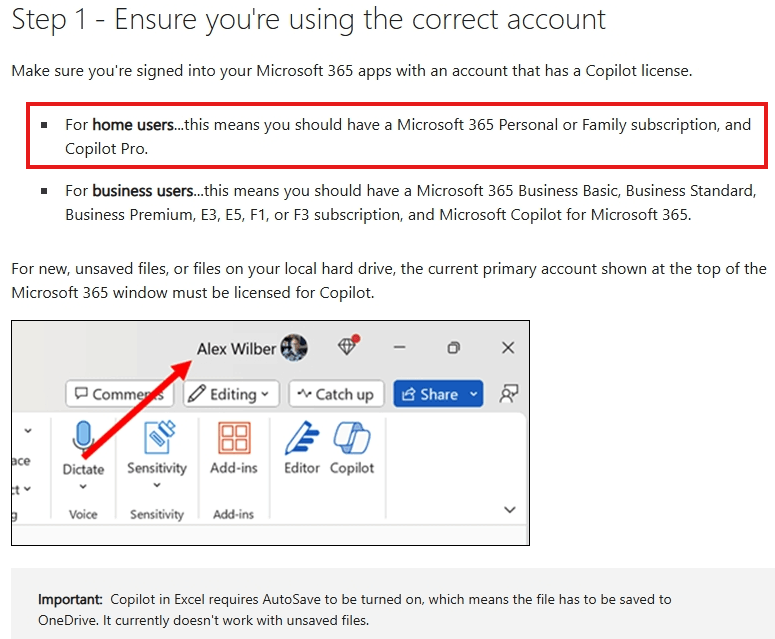Click the blue Share button
775x639 pixels.
click(x=429, y=394)
